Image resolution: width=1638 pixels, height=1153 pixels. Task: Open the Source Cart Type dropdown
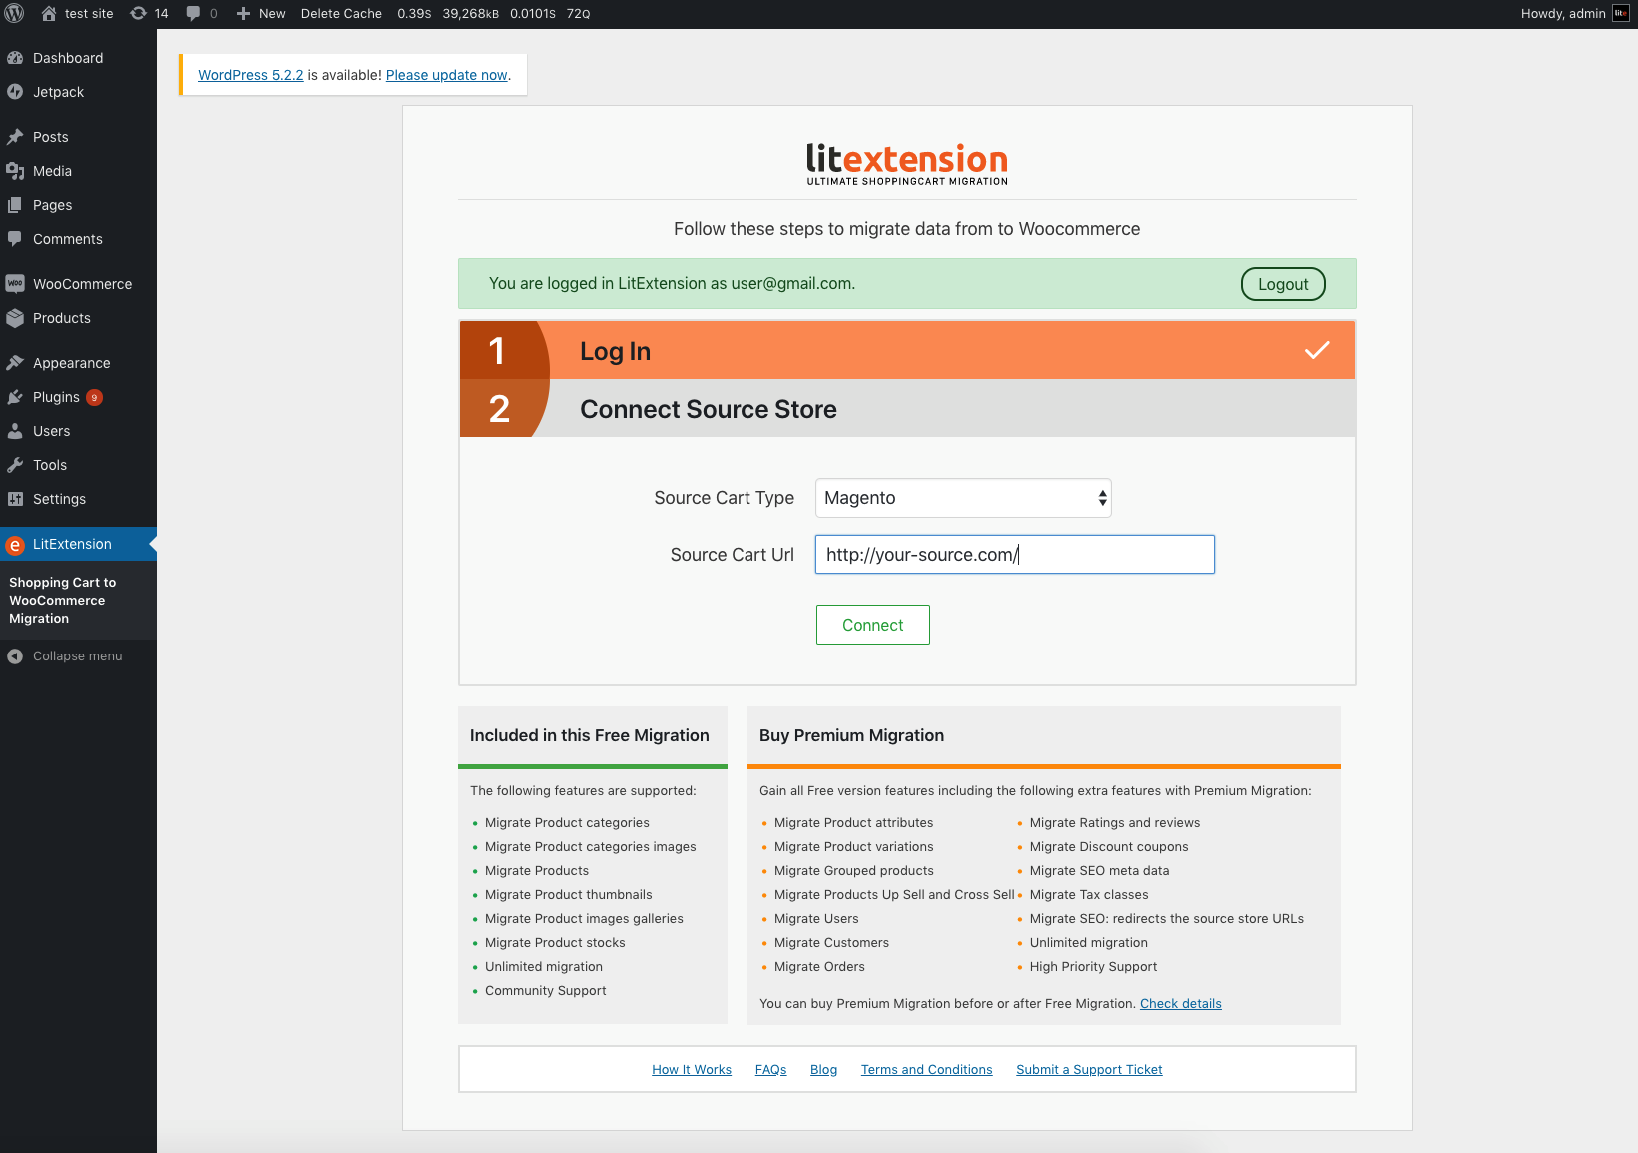coord(962,498)
